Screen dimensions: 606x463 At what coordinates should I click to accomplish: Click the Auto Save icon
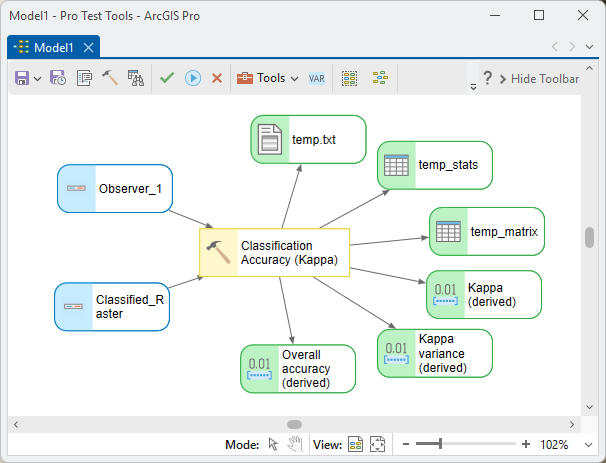coord(58,78)
